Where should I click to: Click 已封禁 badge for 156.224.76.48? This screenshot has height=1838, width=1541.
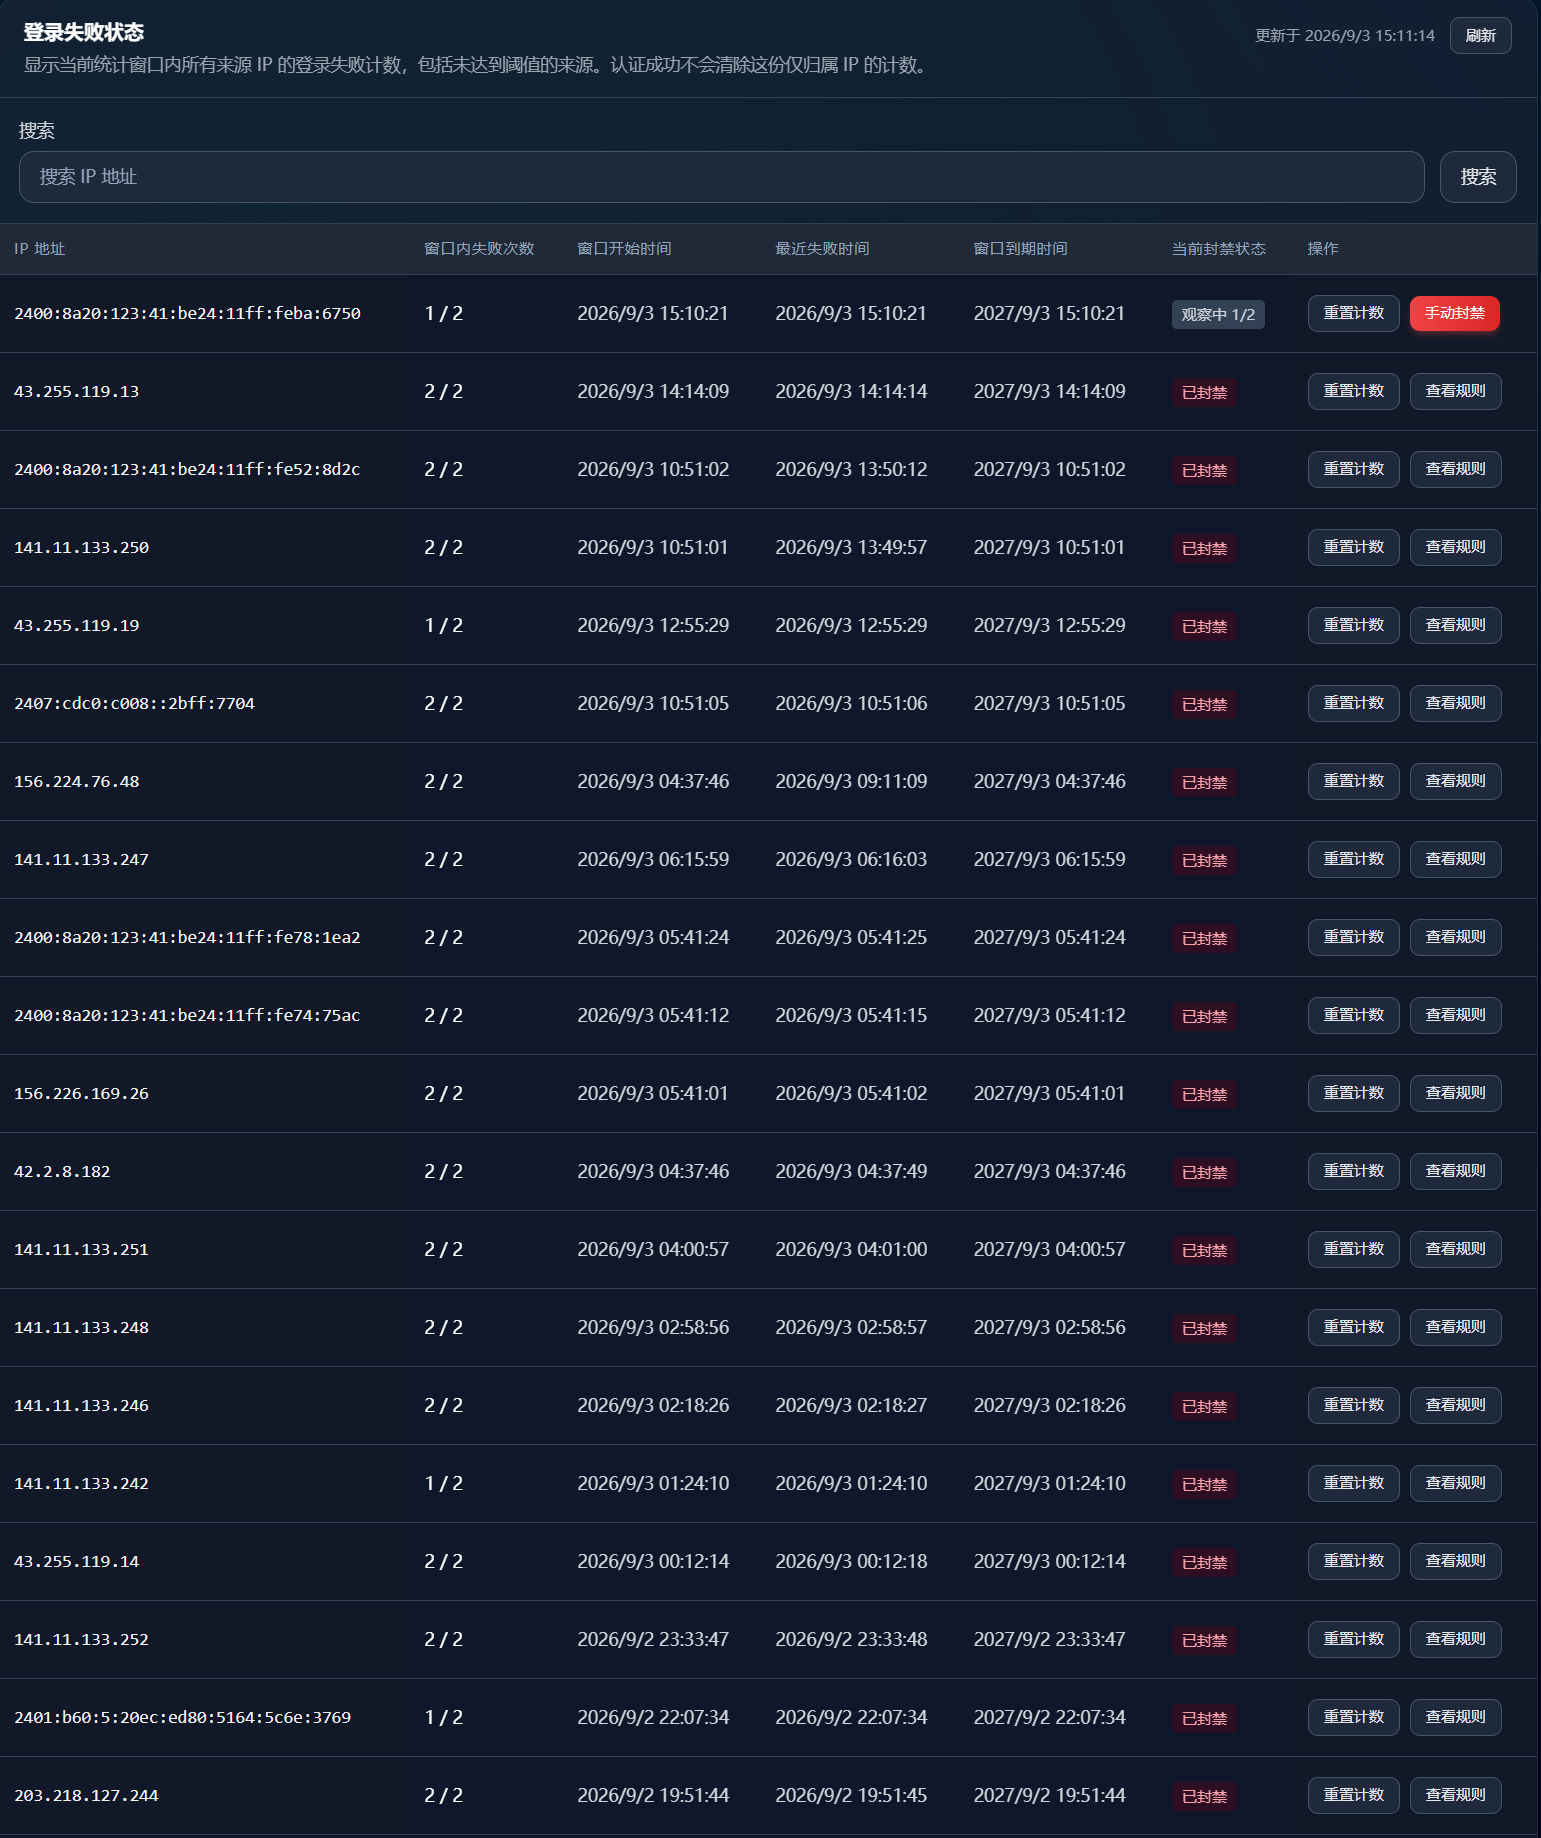pyautogui.click(x=1204, y=783)
